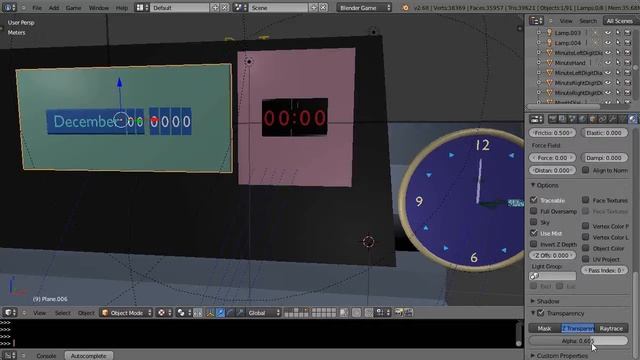Image resolution: width=640 pixels, height=360 pixels.
Task: Delete the Default screen layout
Action: click(x=224, y=7)
